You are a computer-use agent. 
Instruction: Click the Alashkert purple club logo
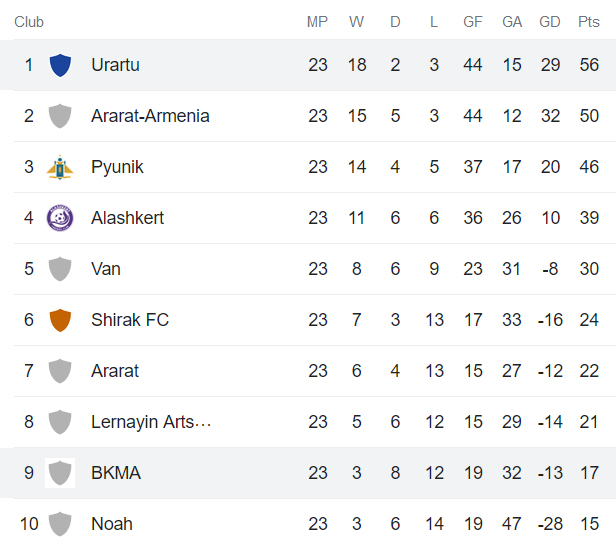[60, 218]
